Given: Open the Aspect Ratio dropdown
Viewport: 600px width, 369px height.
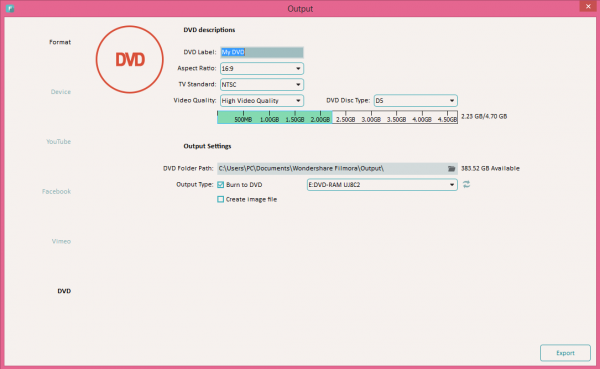Looking at the screenshot, I should (262, 69).
